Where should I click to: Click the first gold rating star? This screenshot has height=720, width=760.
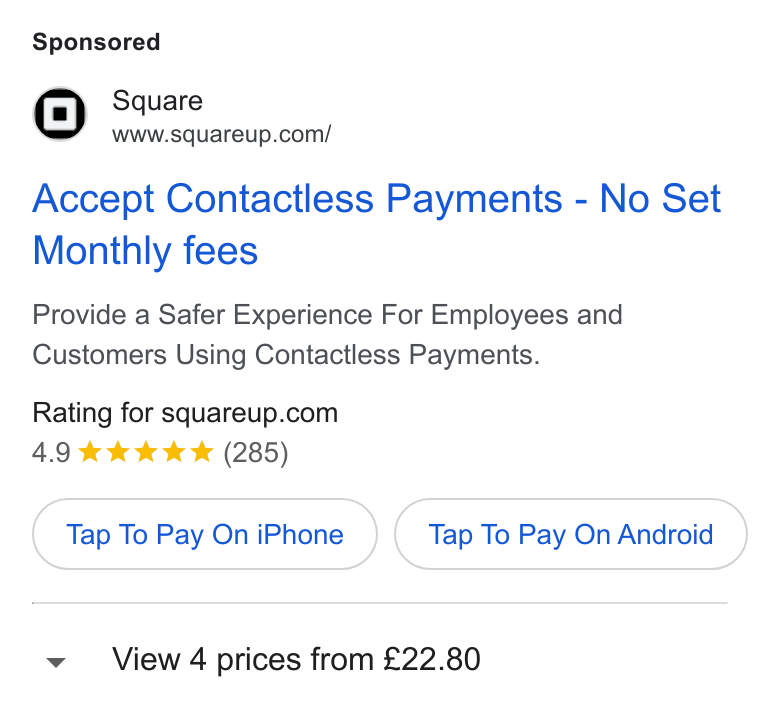90,452
